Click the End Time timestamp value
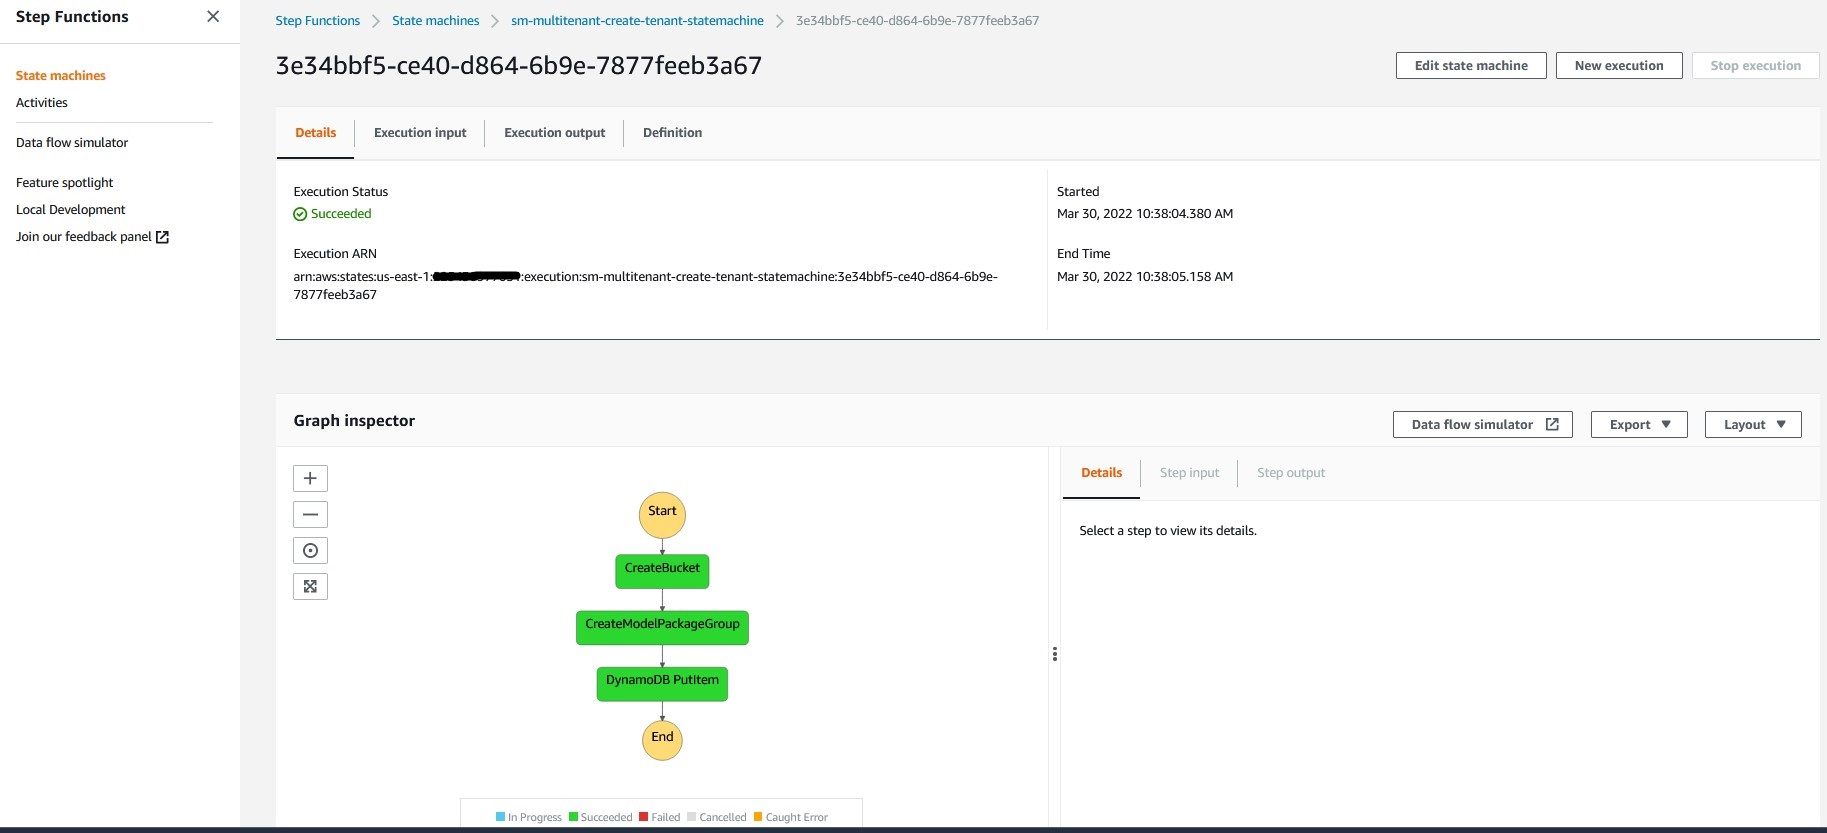Viewport: 1827px width, 833px height. [x=1145, y=277]
